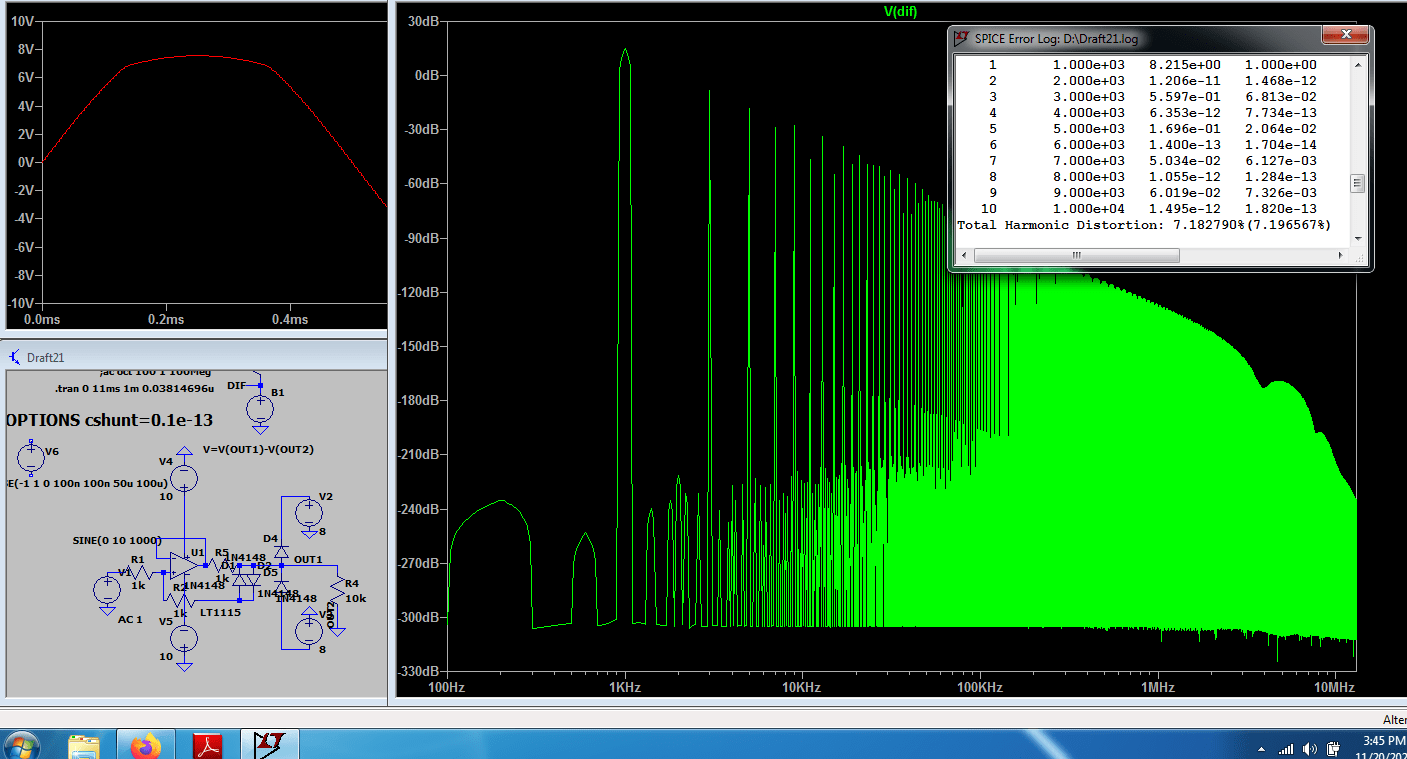Open Adobe Reader from the taskbar
This screenshot has height=759, width=1407.
(208, 745)
